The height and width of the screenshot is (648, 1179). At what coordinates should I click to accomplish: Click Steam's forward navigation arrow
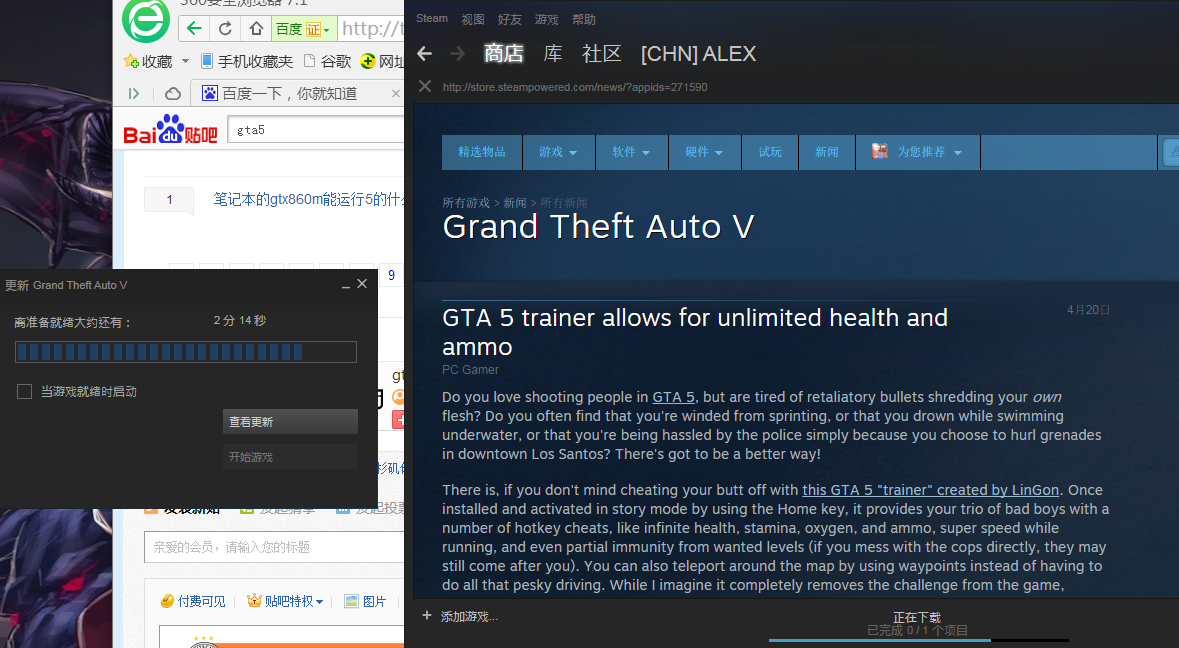click(456, 53)
